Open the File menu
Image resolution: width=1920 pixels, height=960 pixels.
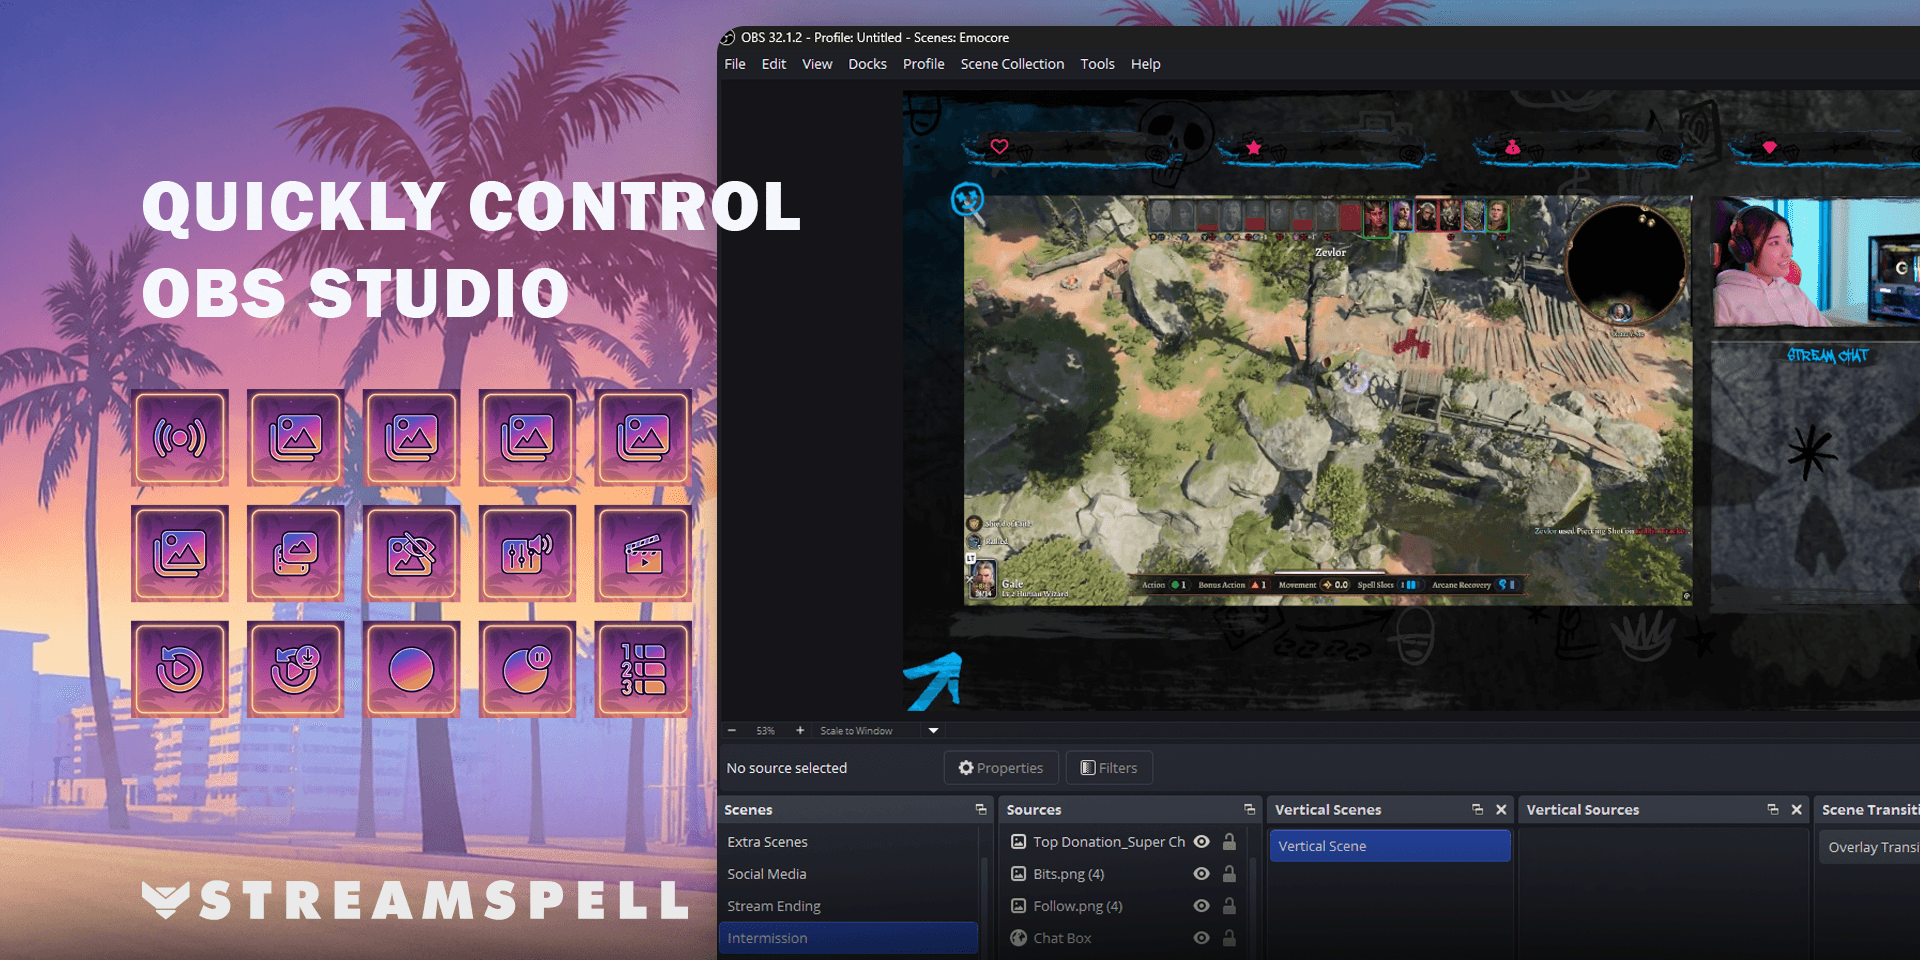pyautogui.click(x=735, y=64)
